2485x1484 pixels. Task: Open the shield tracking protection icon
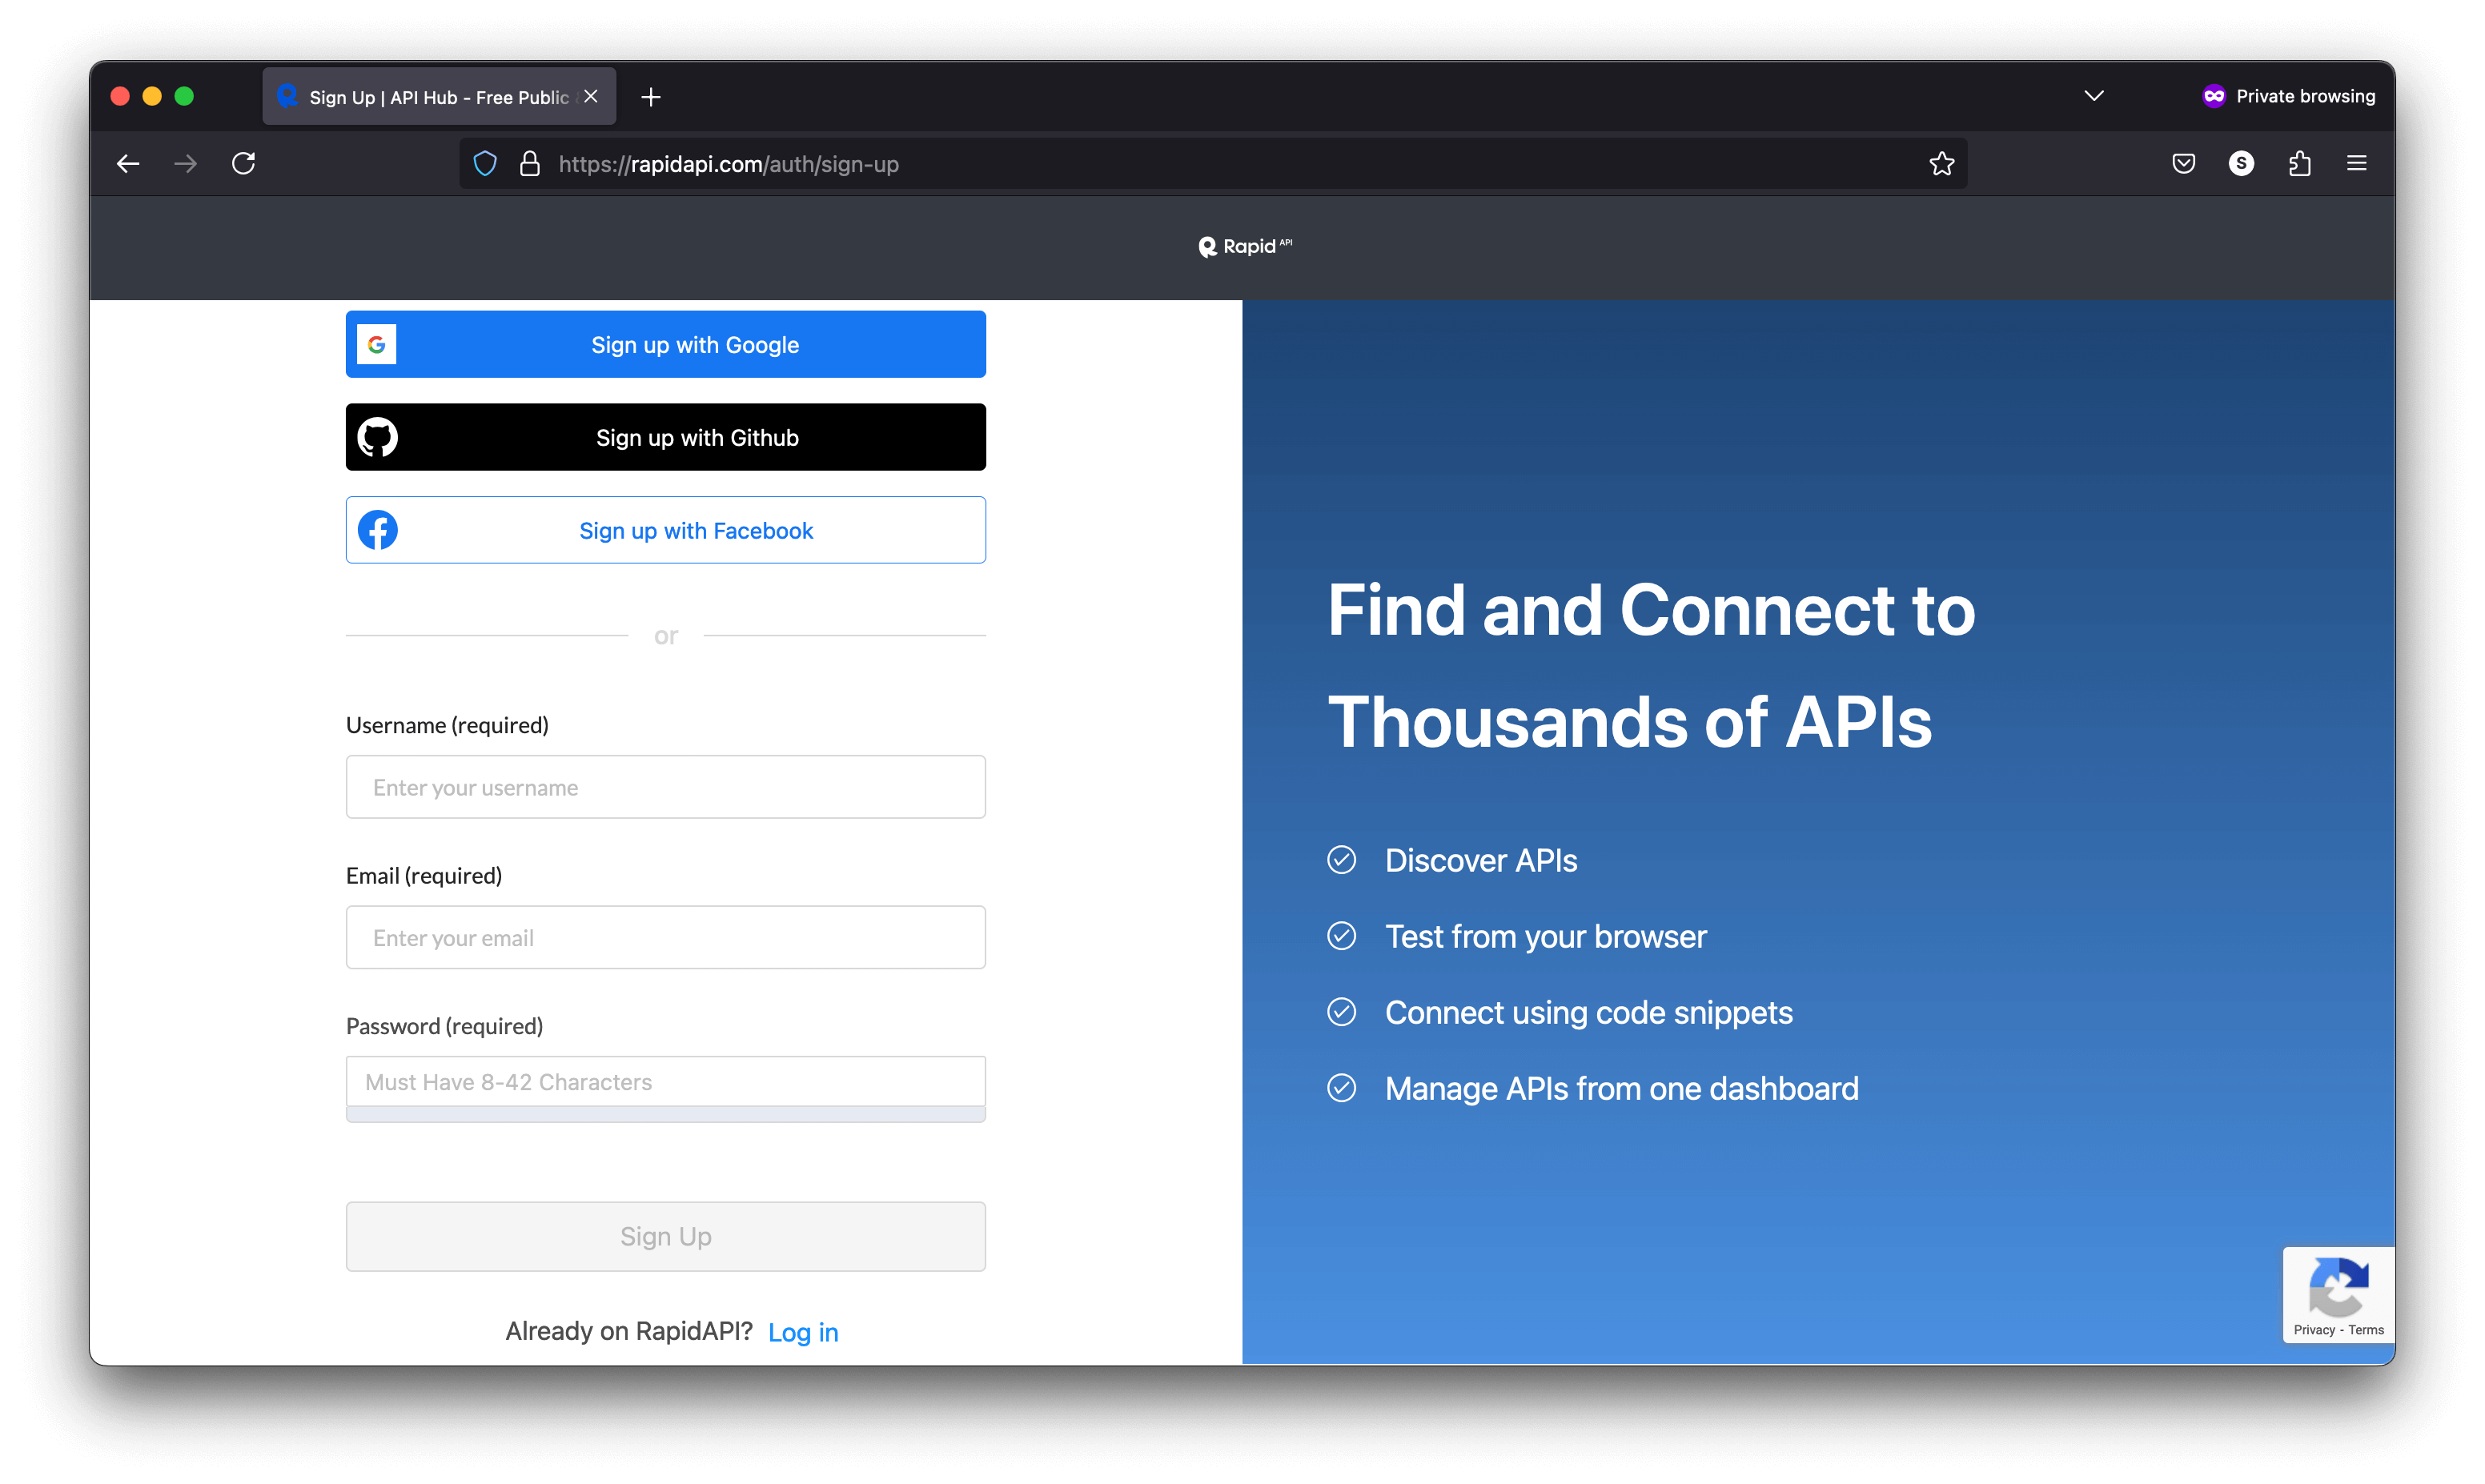[x=484, y=163]
